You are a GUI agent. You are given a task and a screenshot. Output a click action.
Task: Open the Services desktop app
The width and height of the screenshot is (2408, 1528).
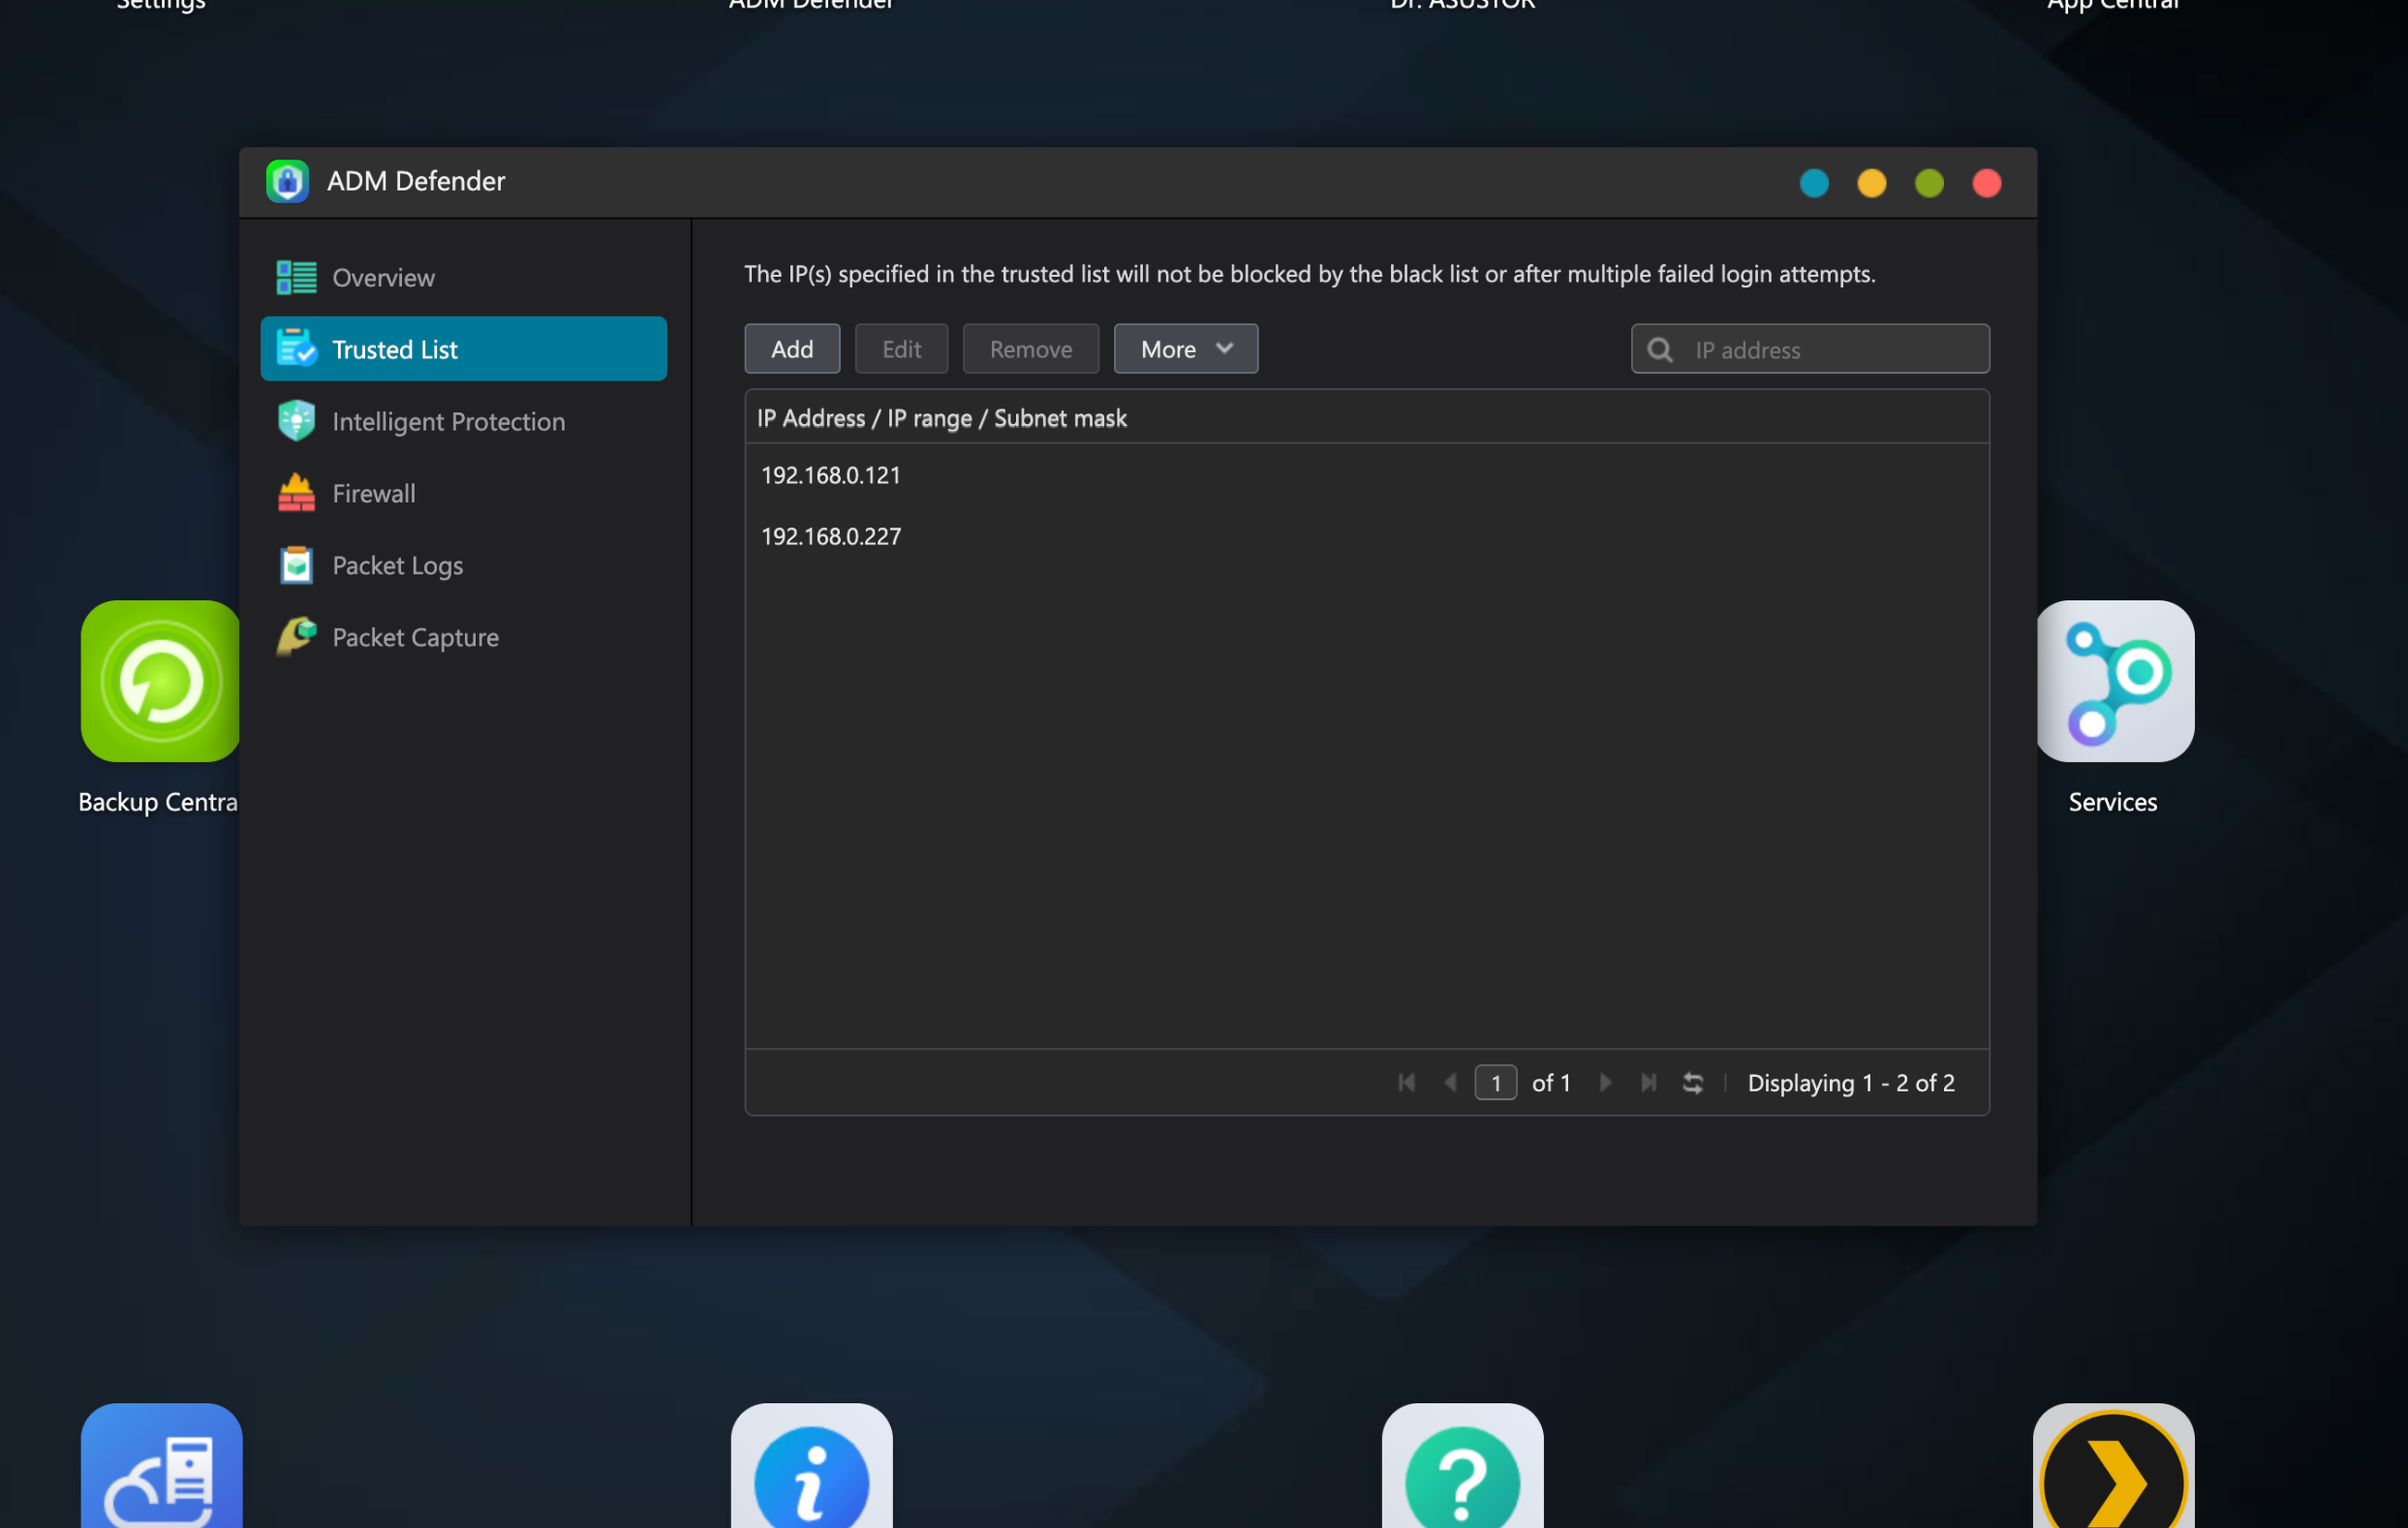pyautogui.click(x=2116, y=681)
